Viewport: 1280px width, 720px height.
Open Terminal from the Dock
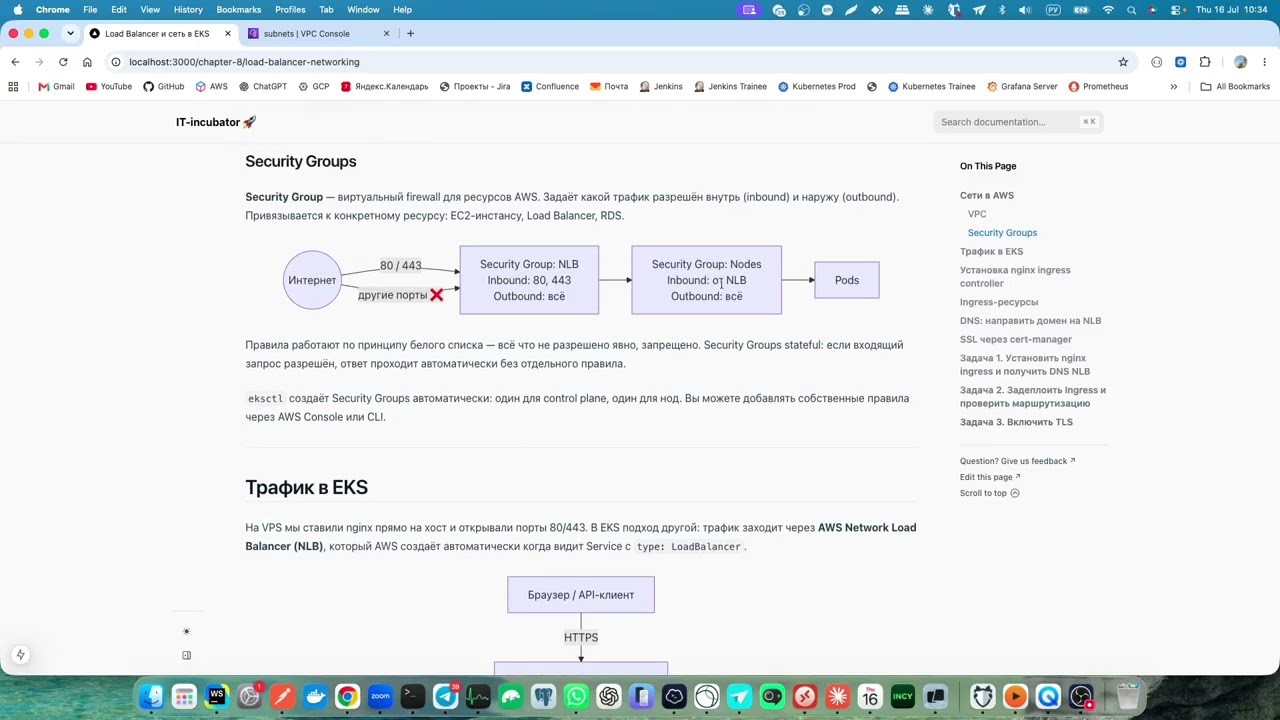click(413, 696)
